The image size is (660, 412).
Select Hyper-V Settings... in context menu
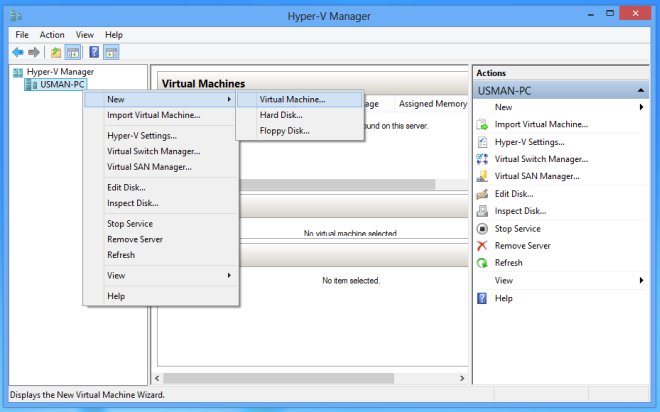pos(161,136)
